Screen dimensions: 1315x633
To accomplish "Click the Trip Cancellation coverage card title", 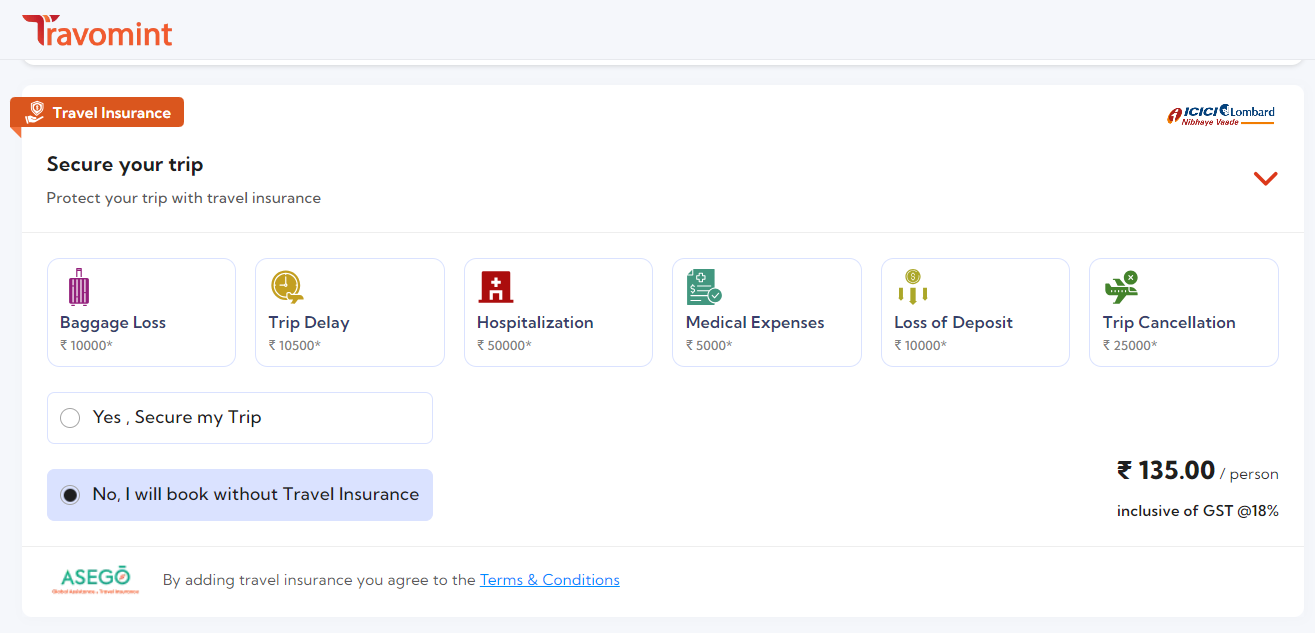I will (1168, 322).
